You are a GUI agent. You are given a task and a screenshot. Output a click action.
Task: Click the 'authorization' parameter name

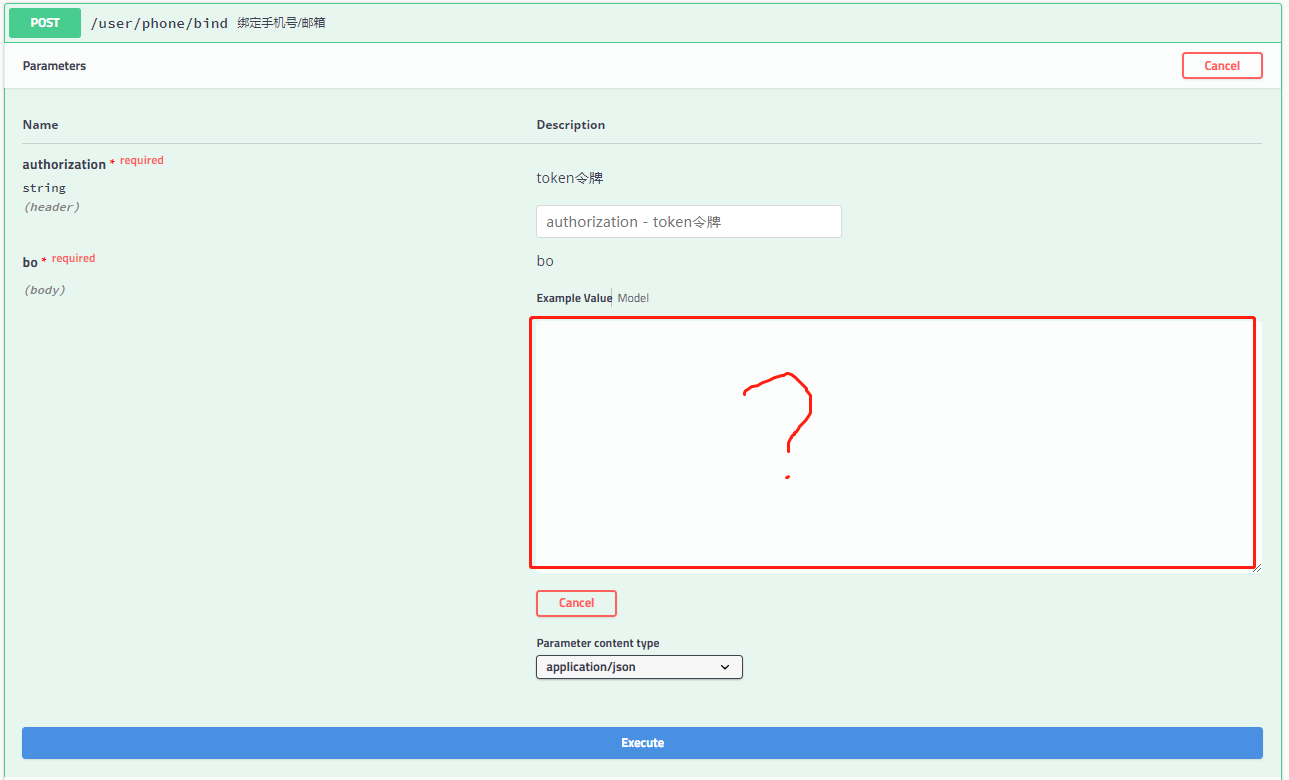click(64, 164)
